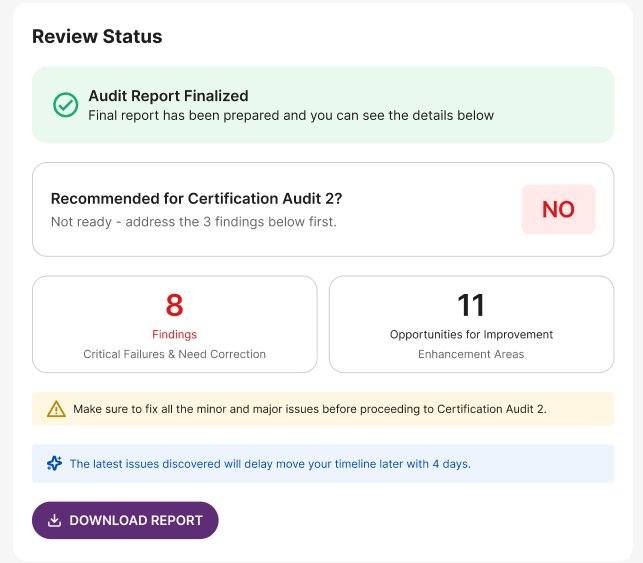
Task: Click the download arrow icon in button
Action: point(55,520)
